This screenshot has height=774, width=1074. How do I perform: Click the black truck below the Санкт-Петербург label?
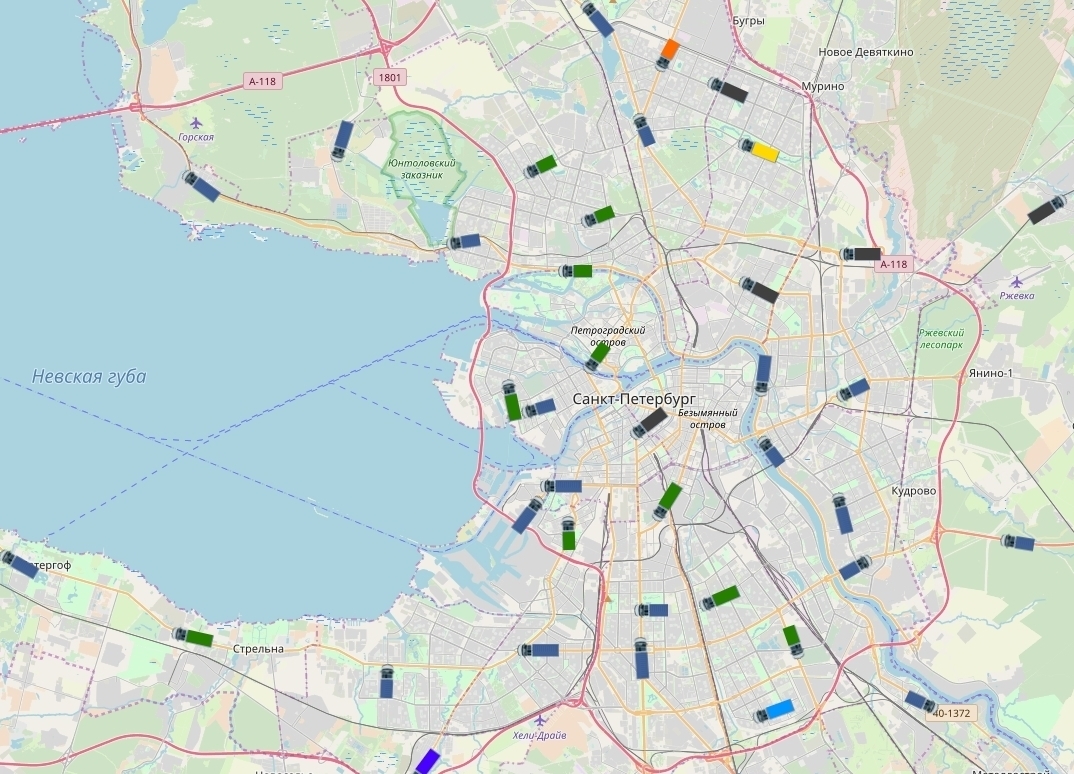649,423
